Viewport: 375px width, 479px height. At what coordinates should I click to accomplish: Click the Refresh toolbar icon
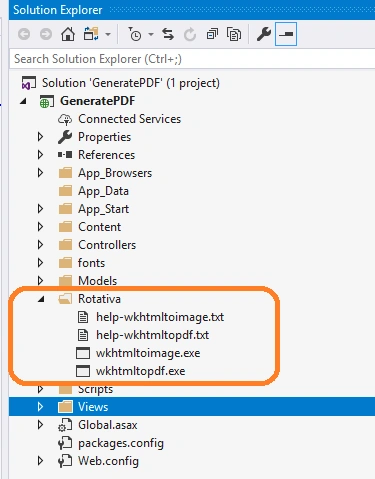tap(190, 34)
